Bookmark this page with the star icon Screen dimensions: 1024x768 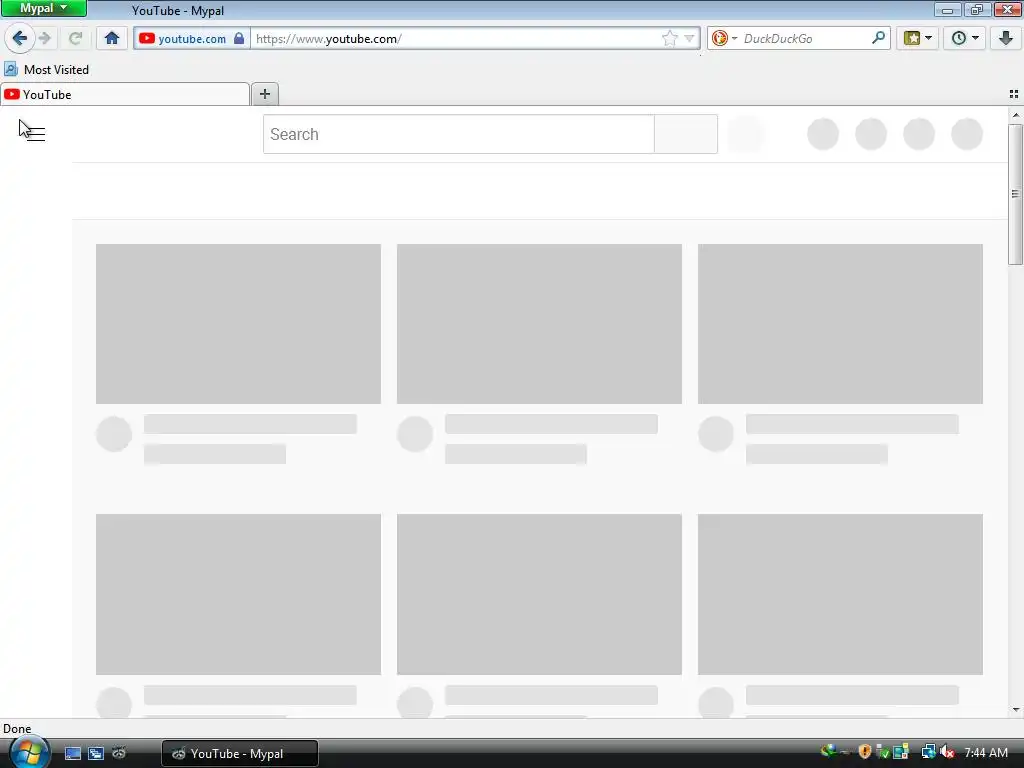click(x=670, y=39)
